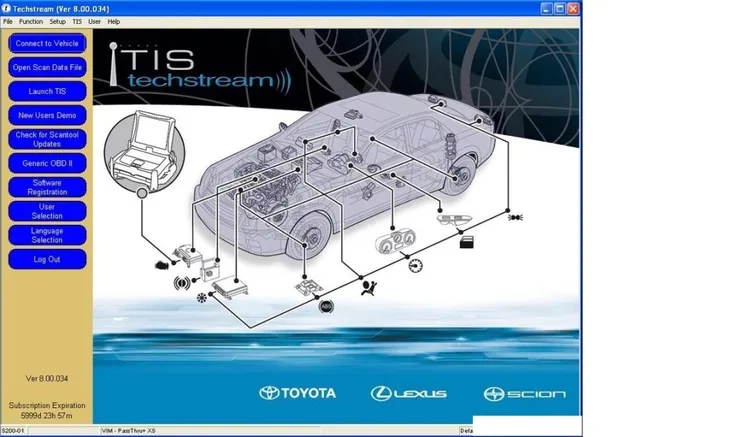
Task: Click the brake warning circle icon
Action: 181,282
